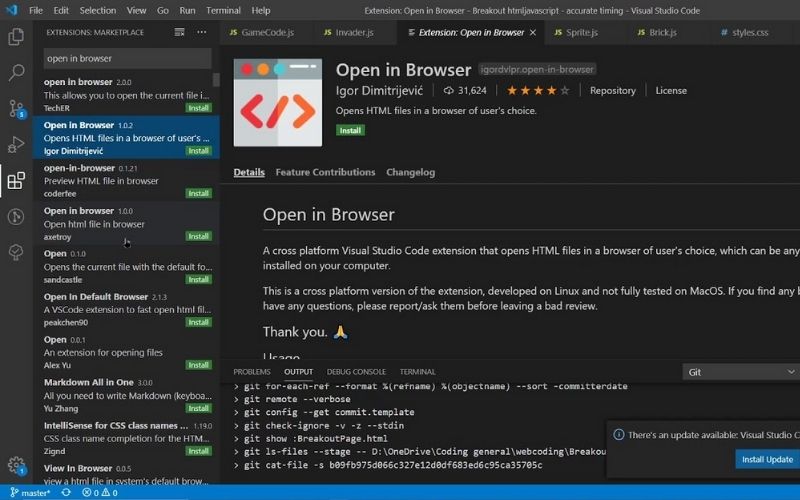Open the Terminal menu
The width and height of the screenshot is (800, 500).
(x=223, y=10)
